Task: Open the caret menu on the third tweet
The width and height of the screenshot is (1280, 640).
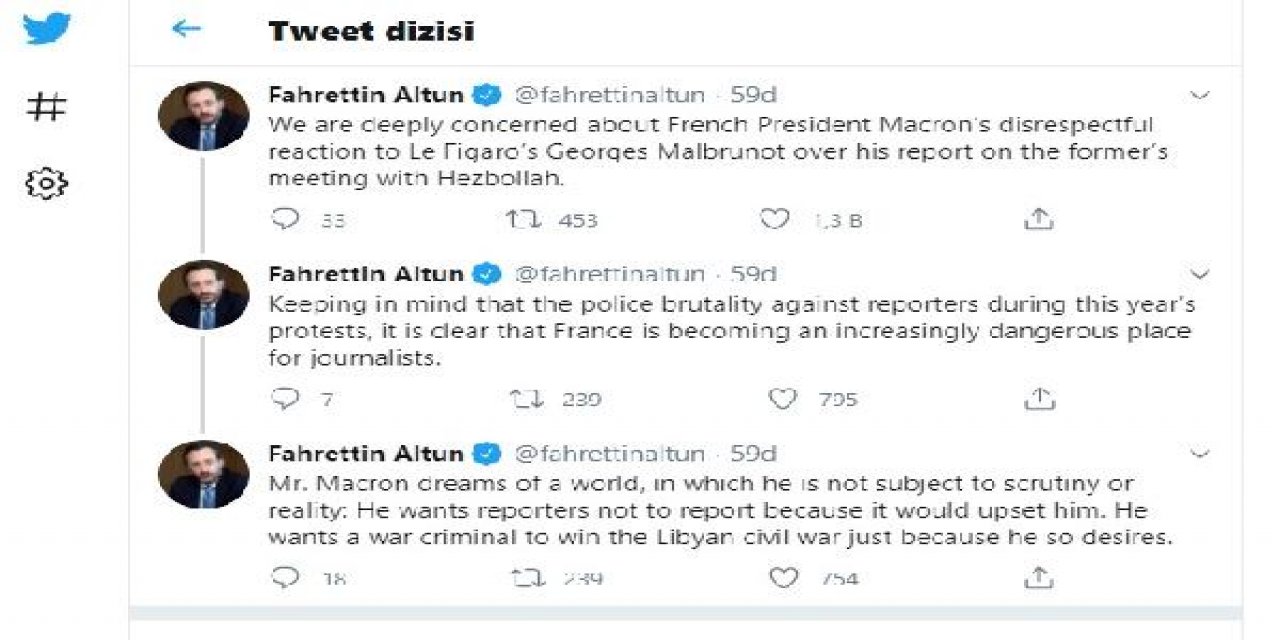Action: [x=1200, y=453]
